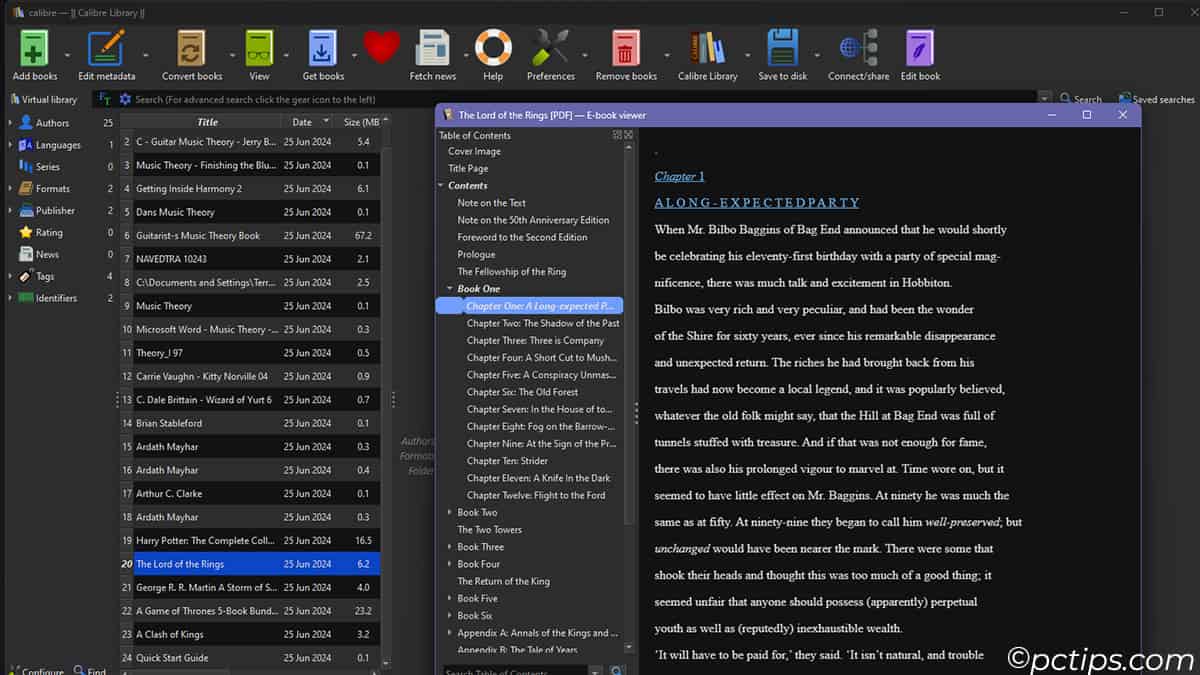Click the Get books icon
This screenshot has height=675, width=1200.
point(321,47)
